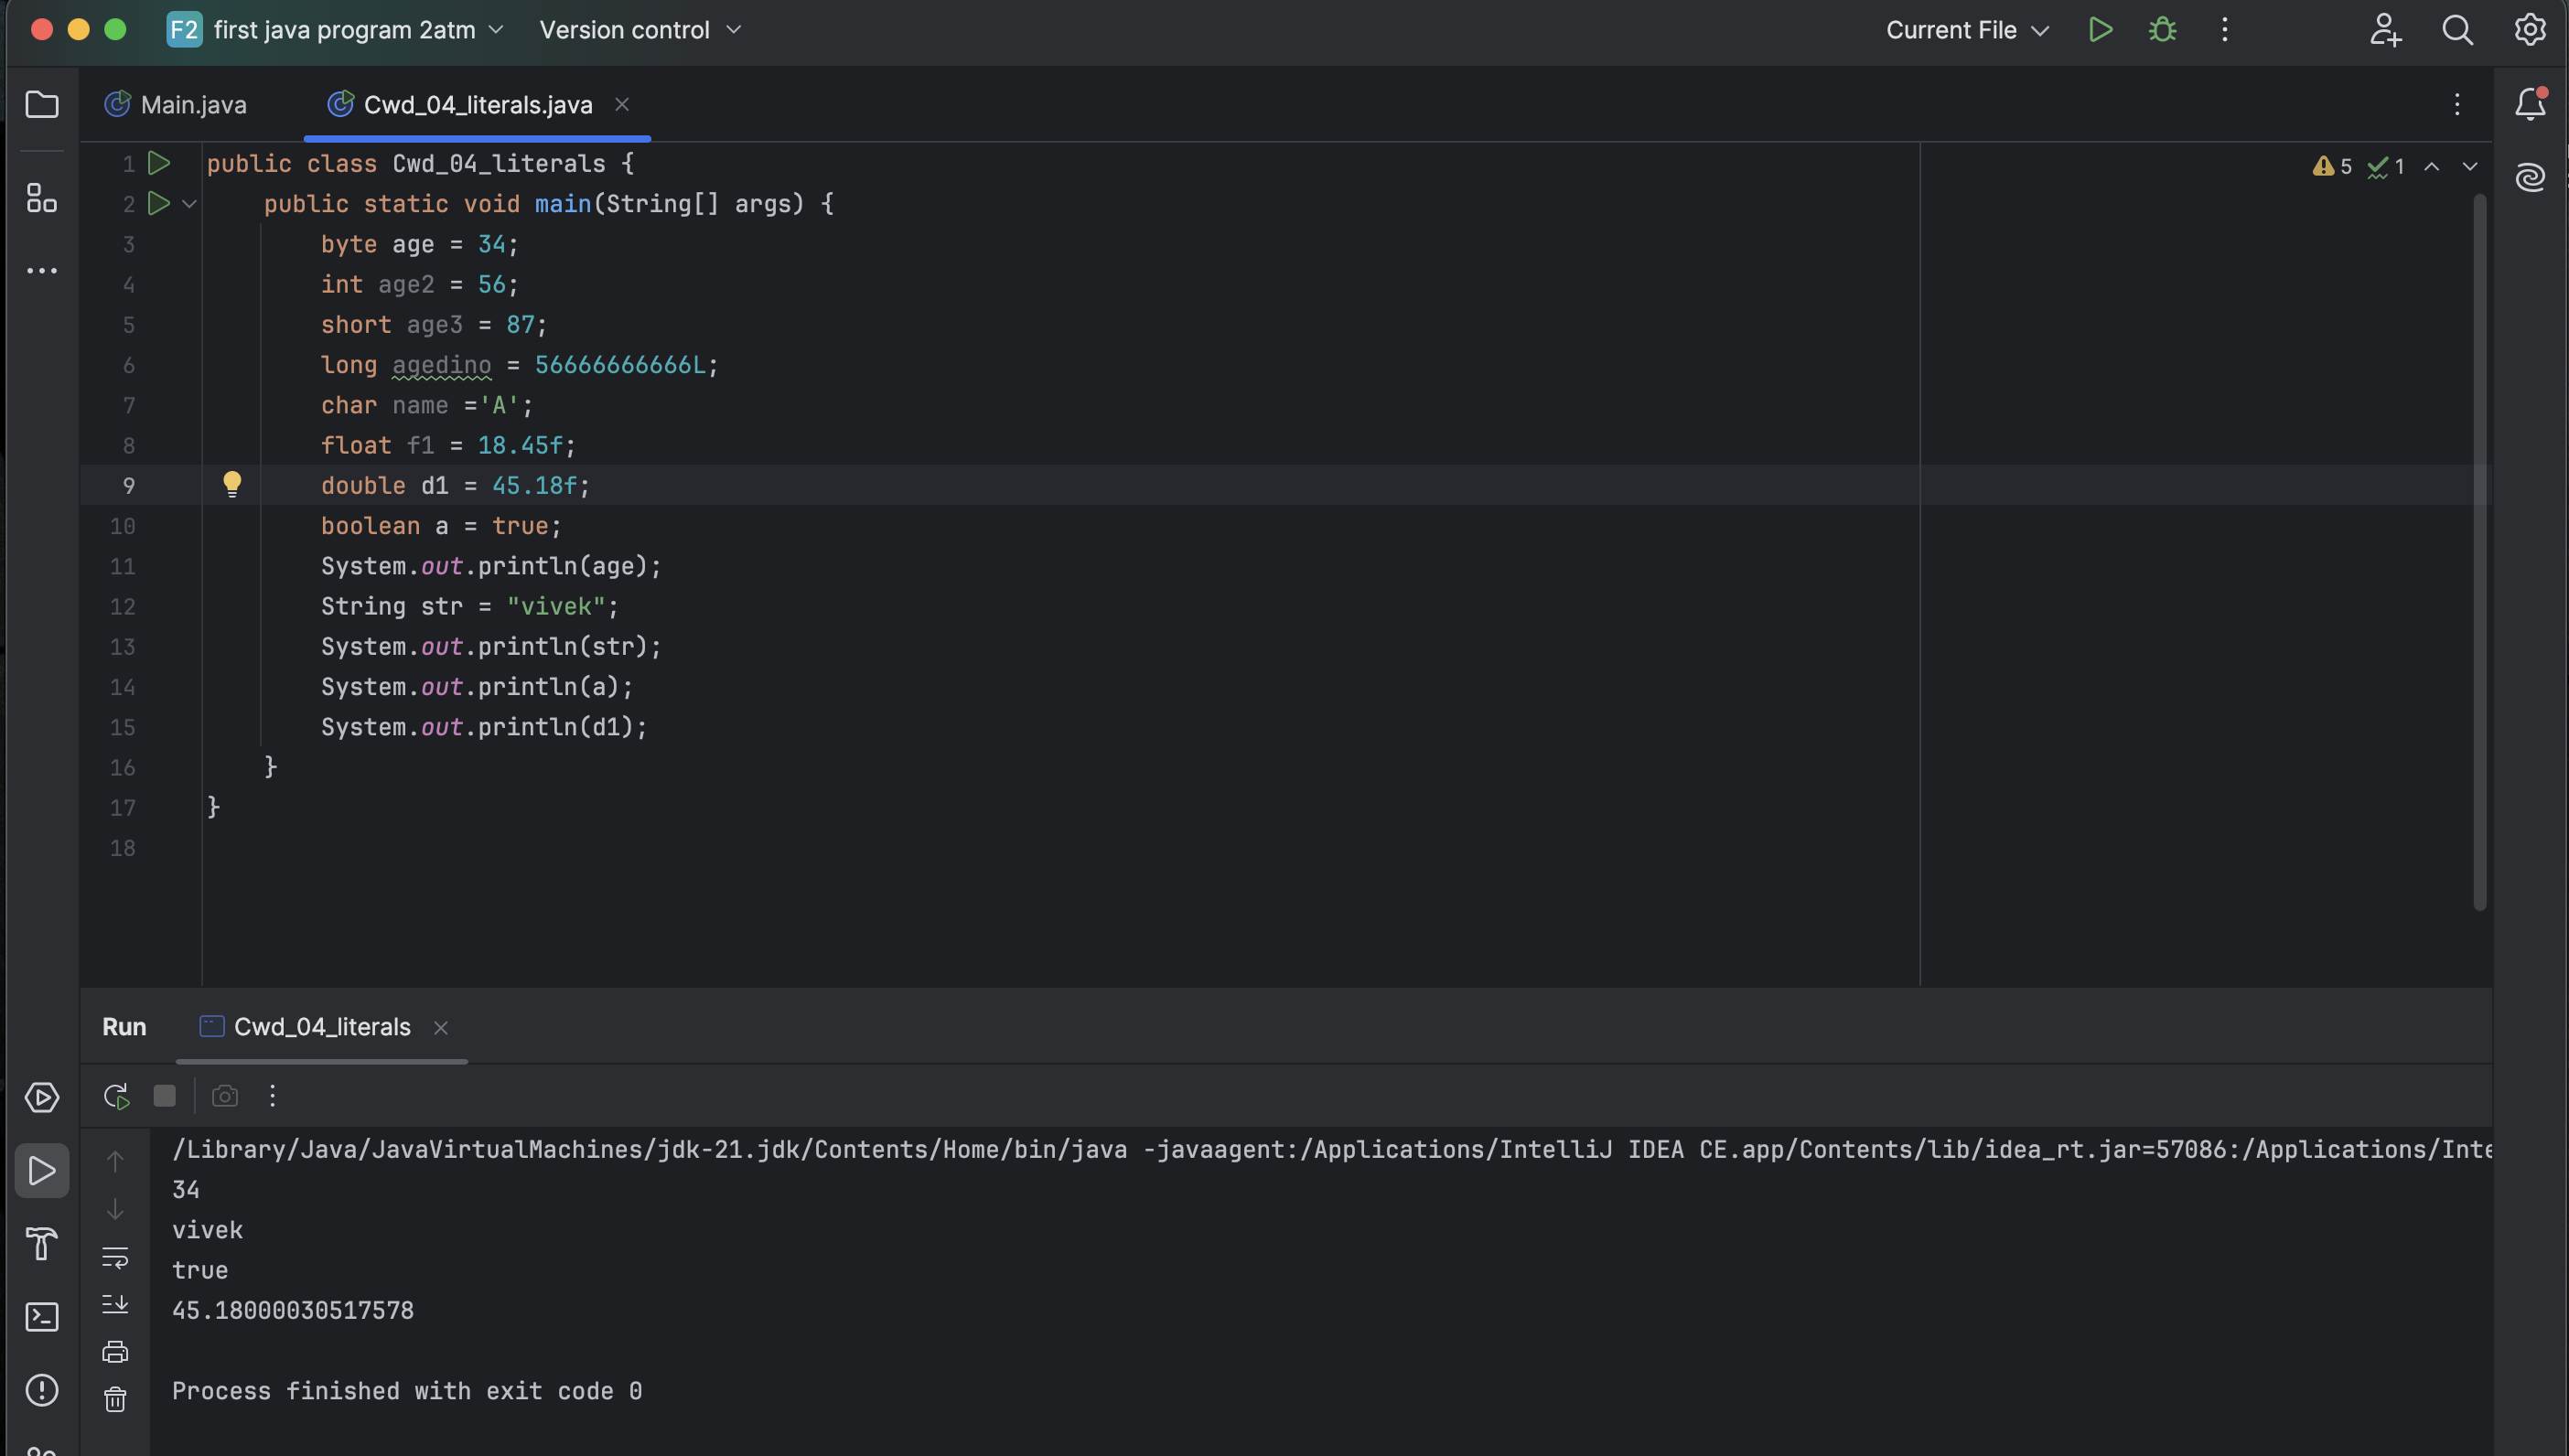This screenshot has height=1456, width=2569.
Task: Open the Build tool window via hammer icon
Action: [42, 1245]
